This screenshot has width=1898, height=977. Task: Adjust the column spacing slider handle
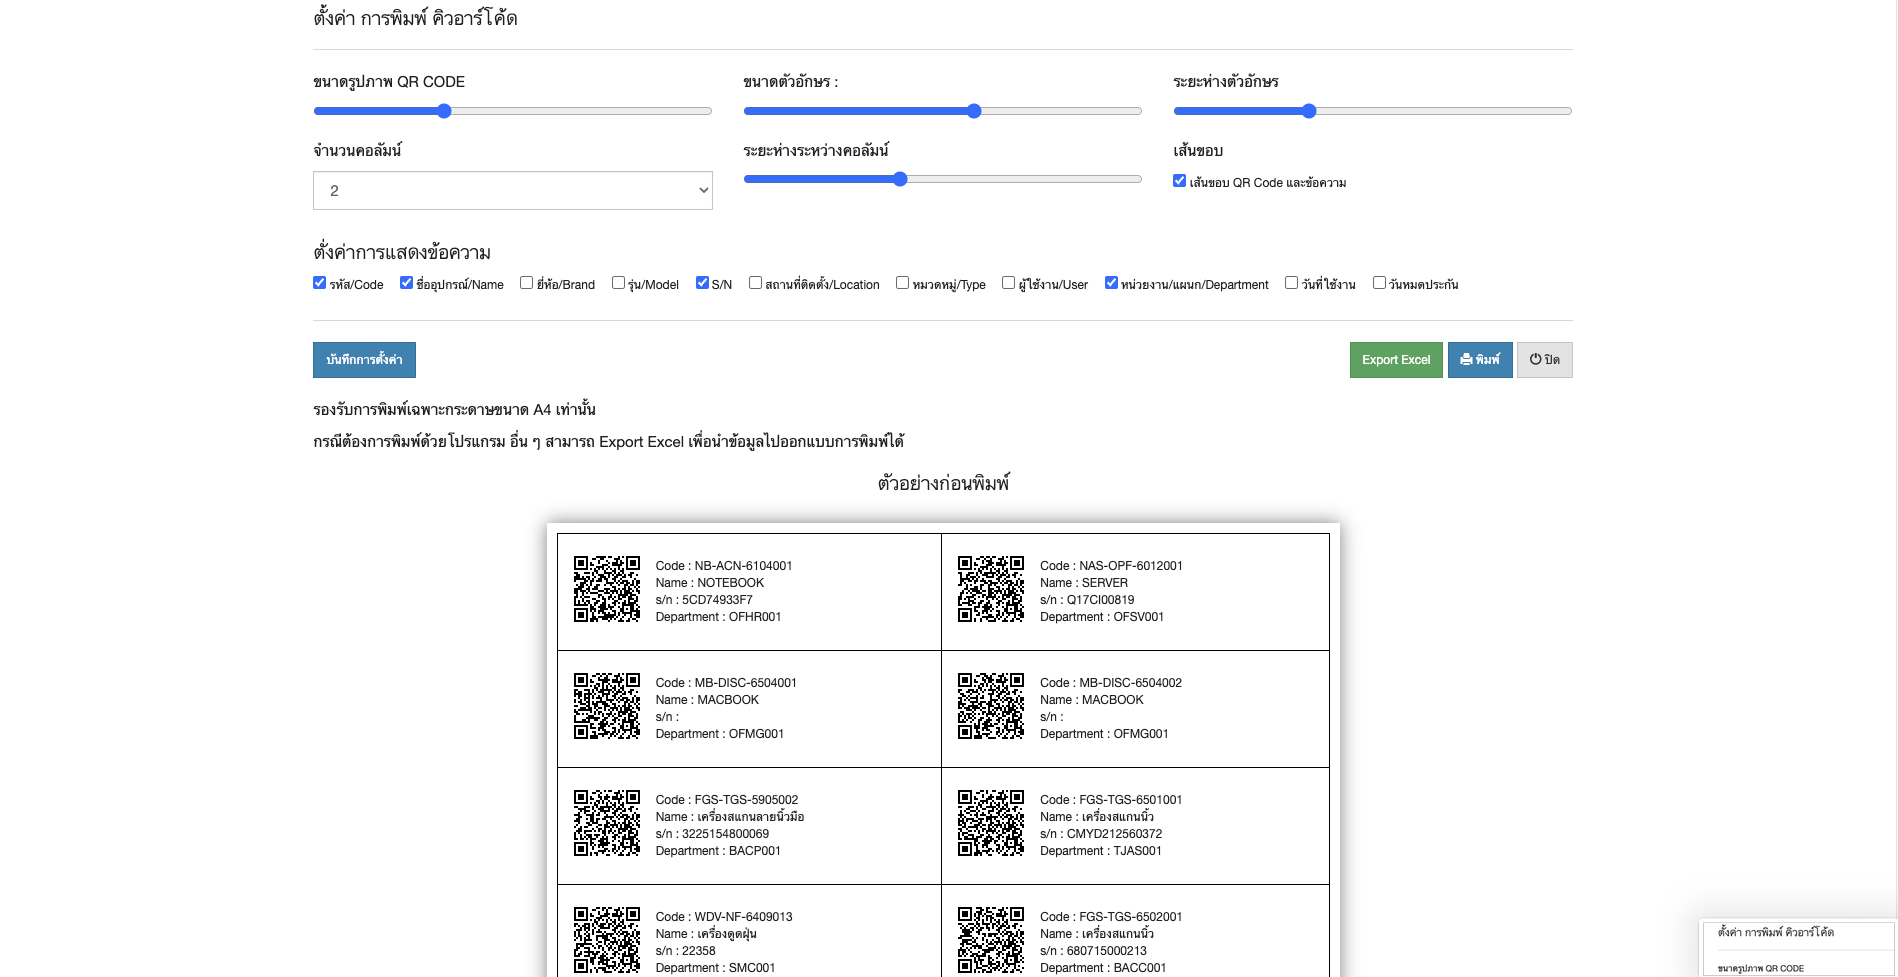pos(900,179)
